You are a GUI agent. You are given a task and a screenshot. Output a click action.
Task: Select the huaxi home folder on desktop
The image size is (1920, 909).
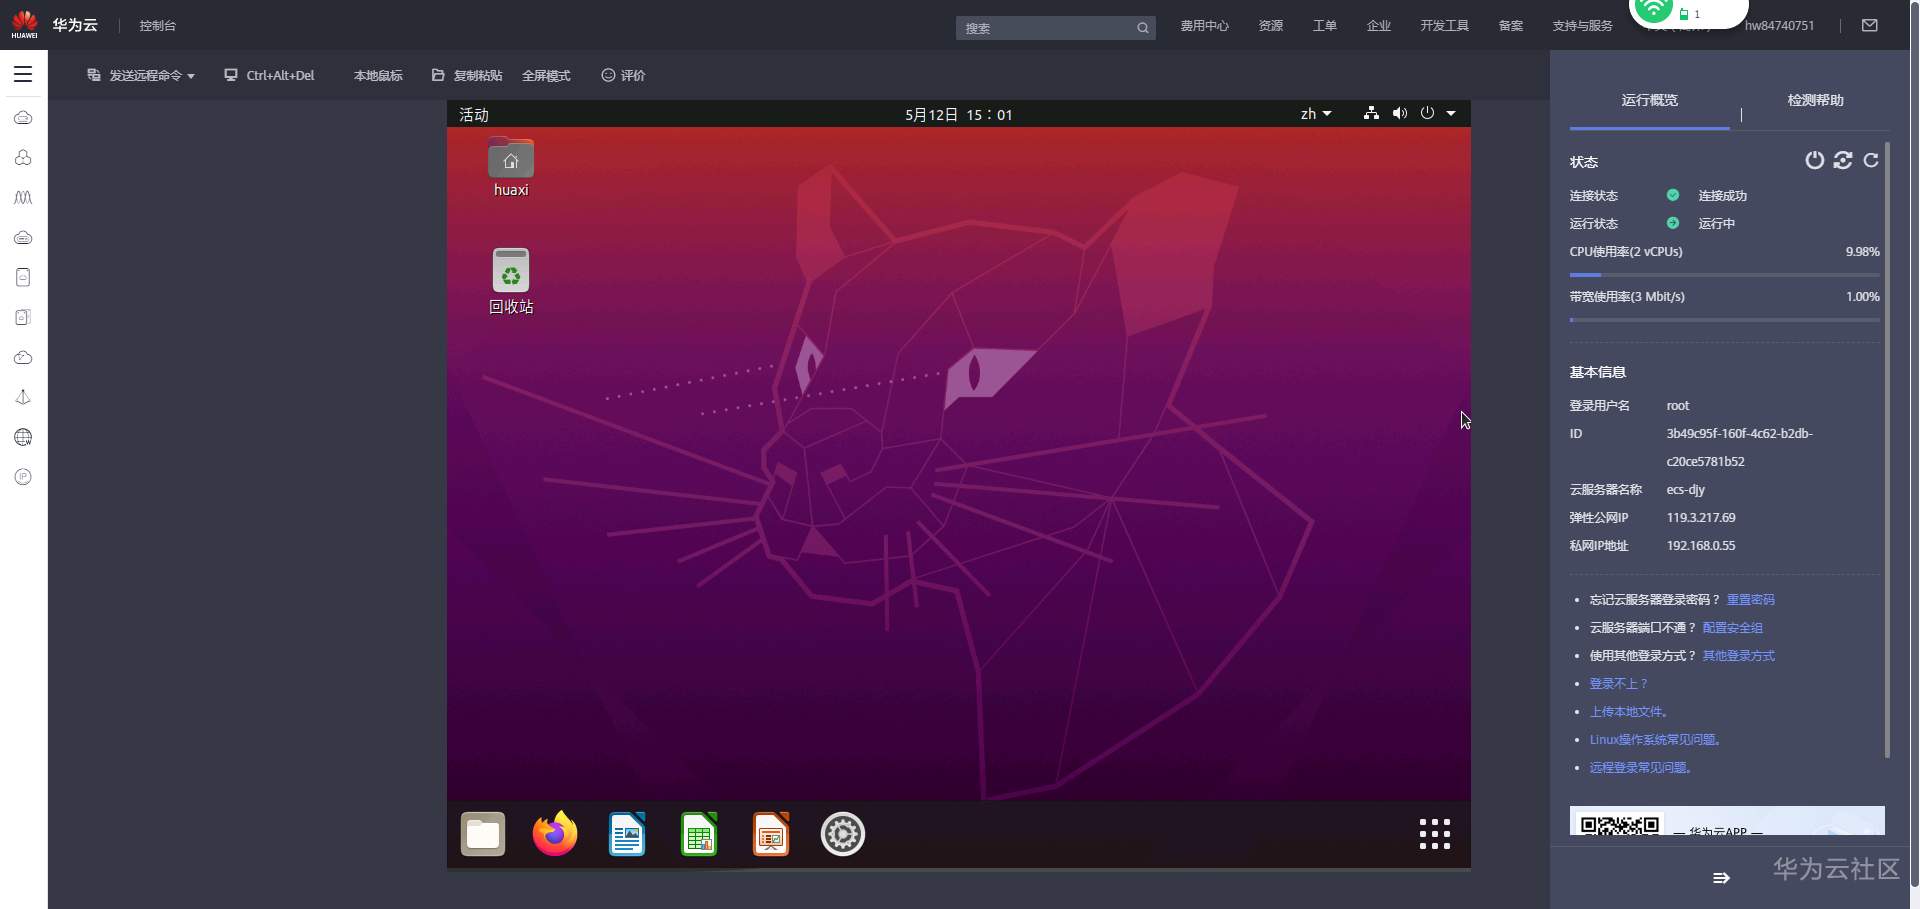pyautogui.click(x=511, y=167)
